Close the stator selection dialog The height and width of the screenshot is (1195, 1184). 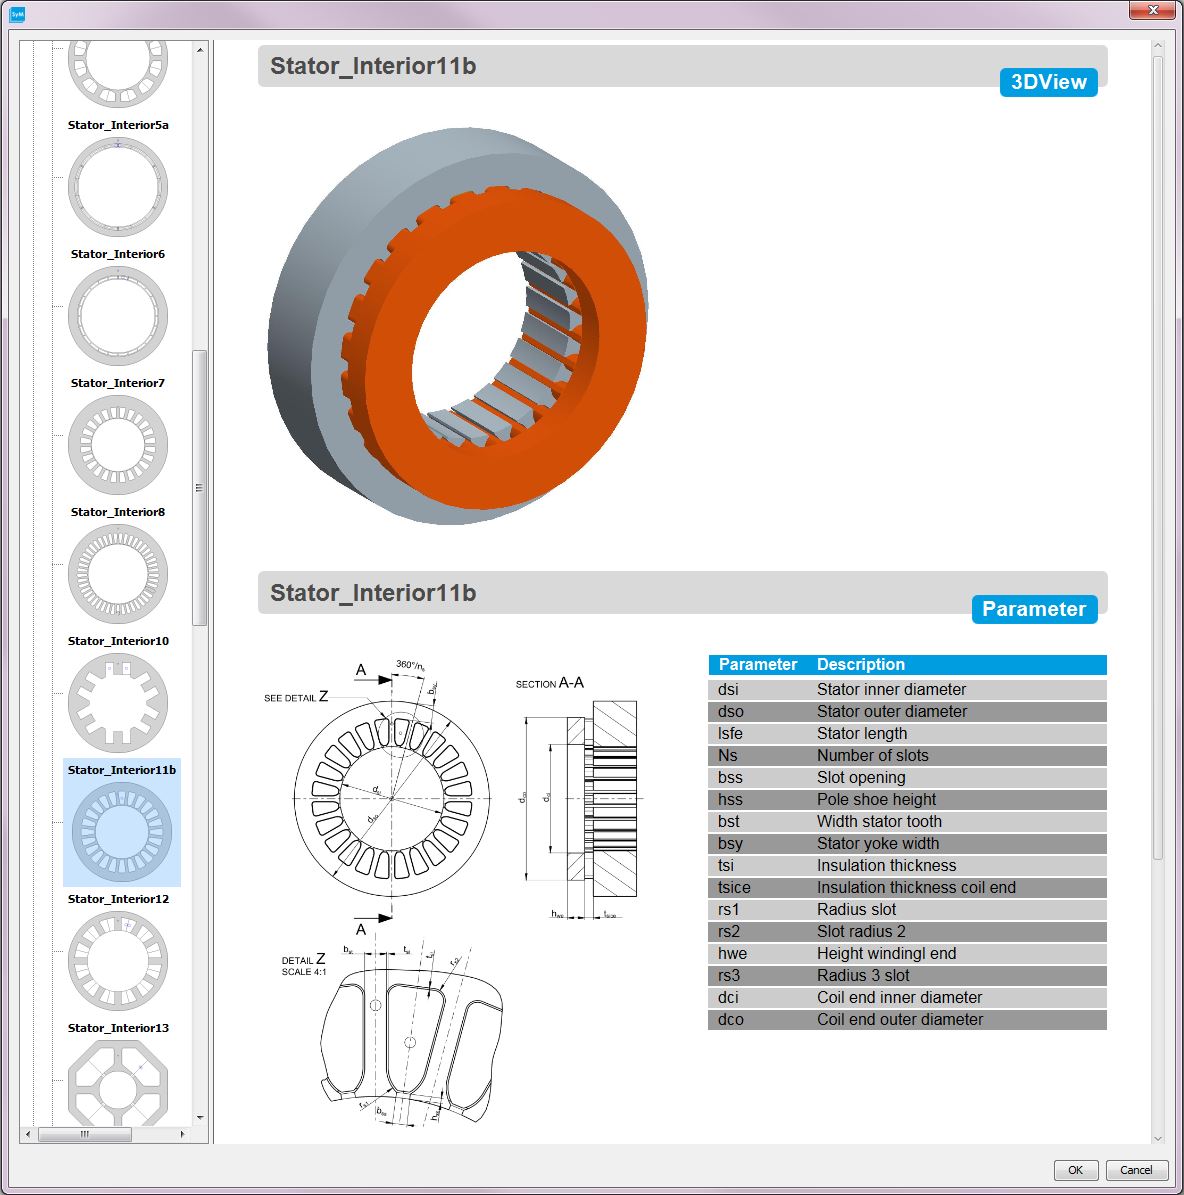tap(1150, 11)
